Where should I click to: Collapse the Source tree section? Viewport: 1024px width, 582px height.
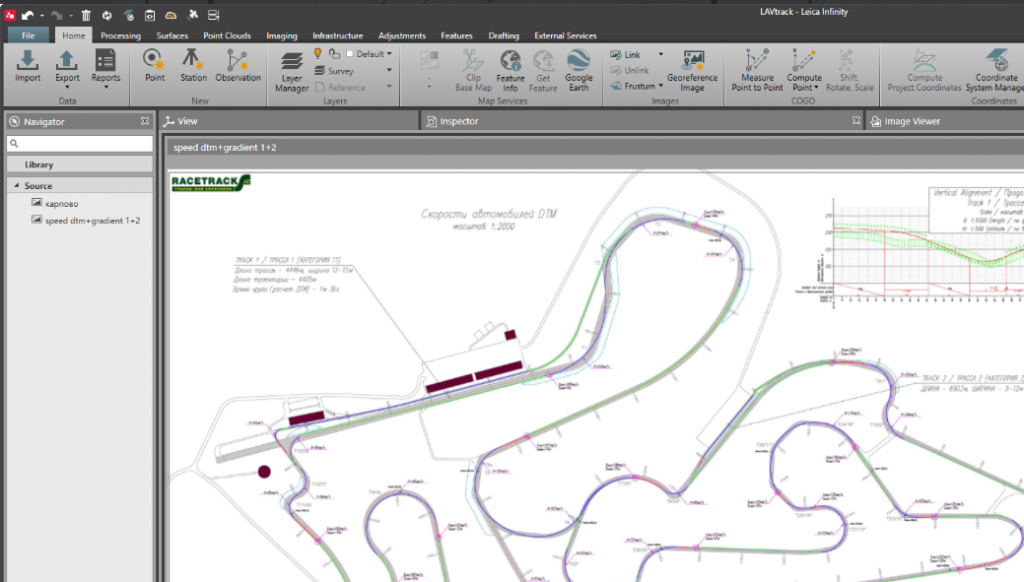[x=17, y=186]
